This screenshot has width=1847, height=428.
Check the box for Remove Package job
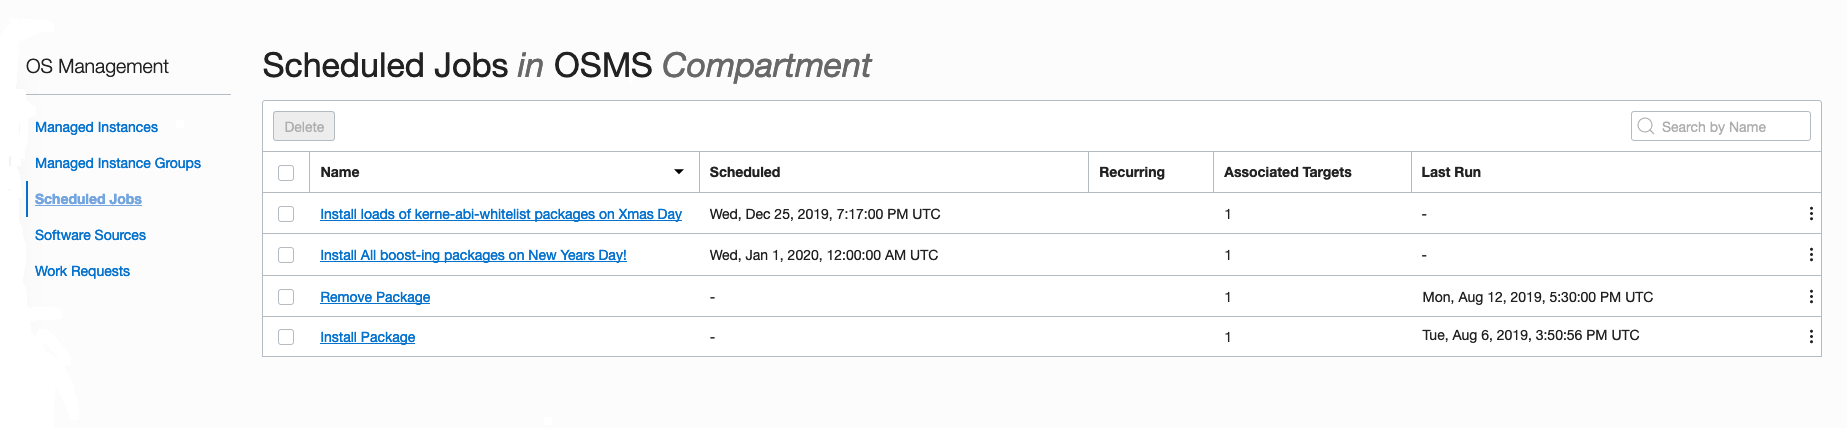(x=286, y=297)
